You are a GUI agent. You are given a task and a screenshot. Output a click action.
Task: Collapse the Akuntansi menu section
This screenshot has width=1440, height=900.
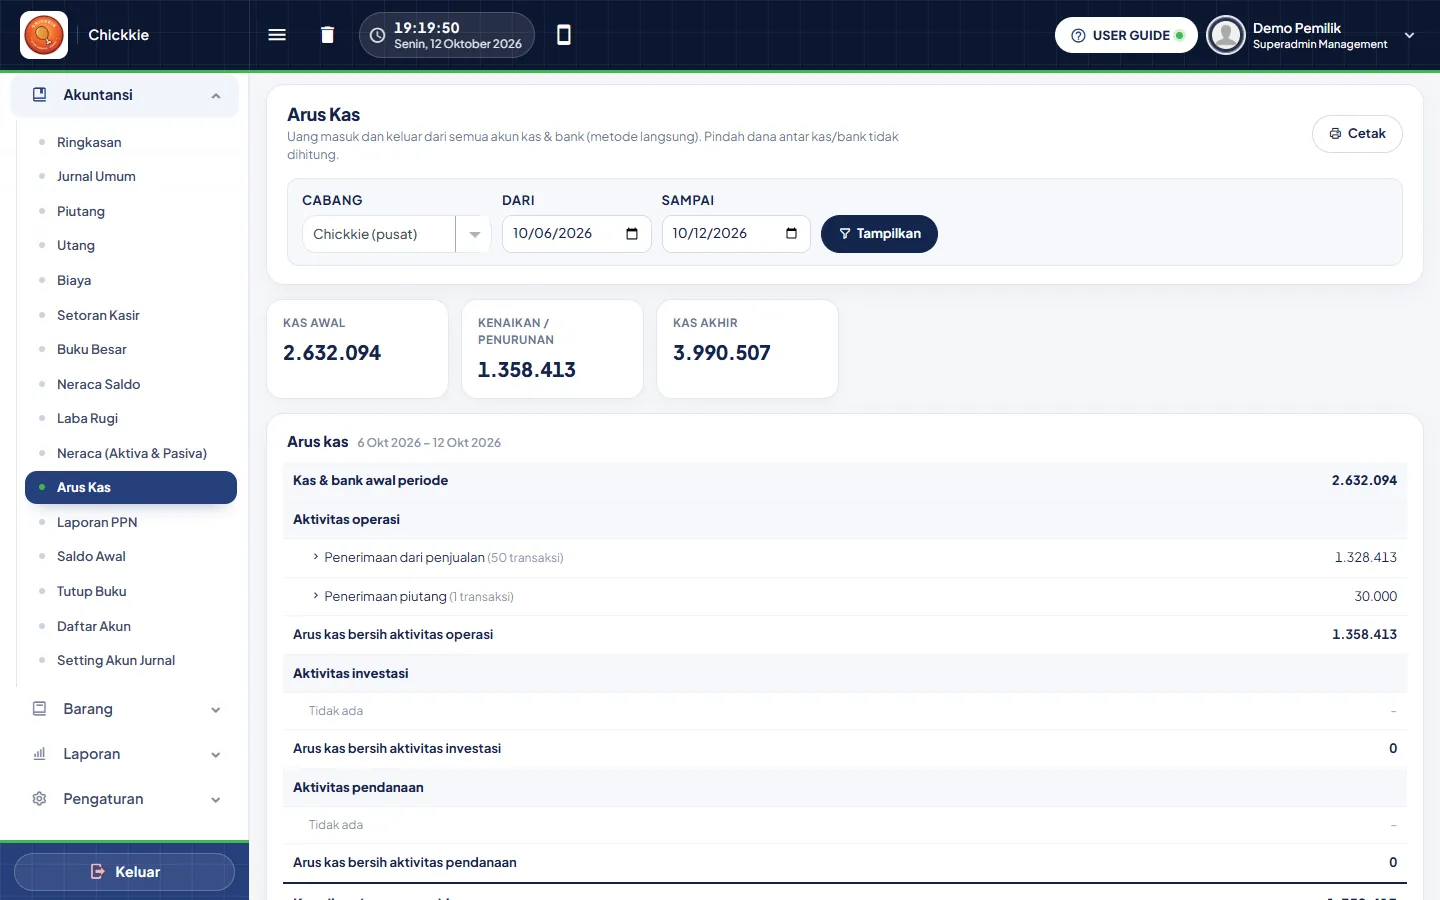pos(216,96)
